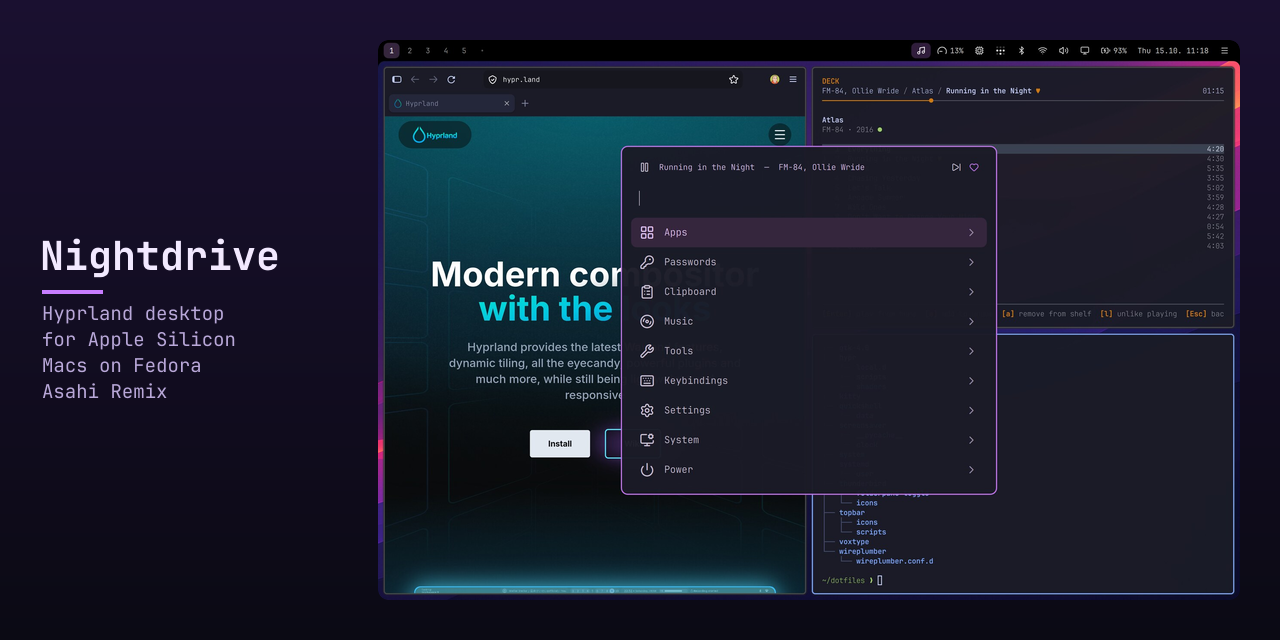Click the 13% gauge indicator in top bar

pos(950,50)
